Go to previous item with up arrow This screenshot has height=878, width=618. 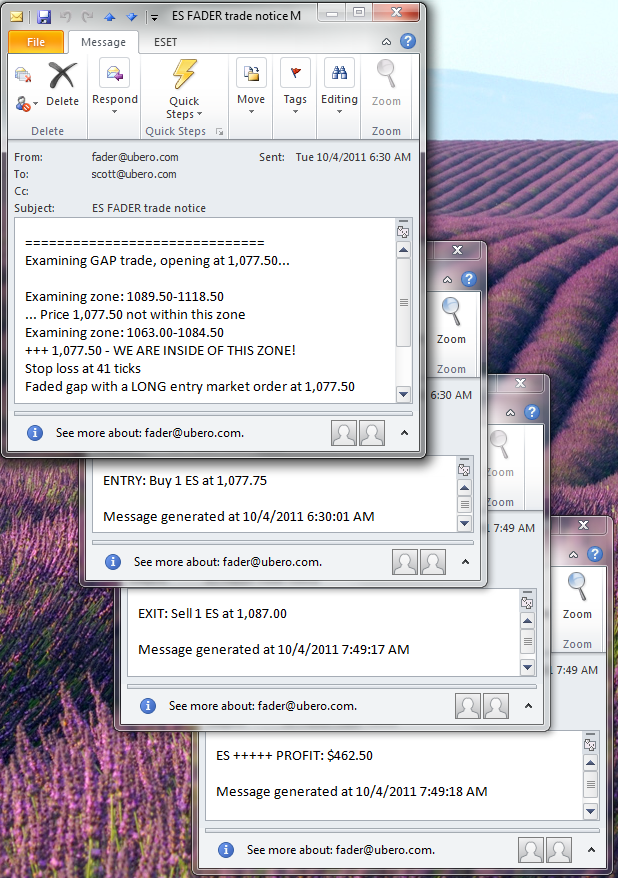click(x=110, y=17)
